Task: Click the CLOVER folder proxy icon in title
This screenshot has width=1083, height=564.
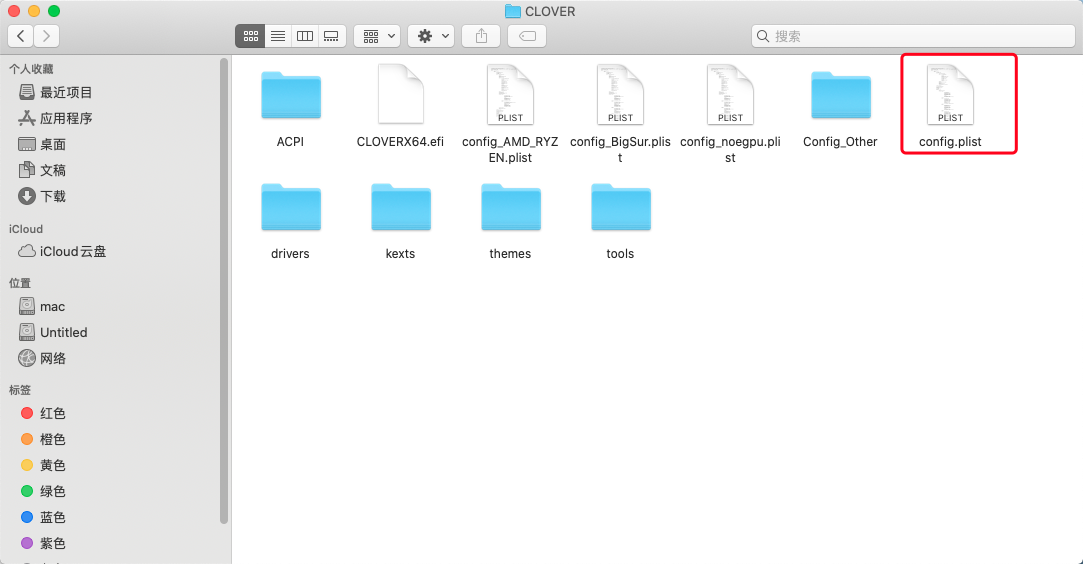Action: point(512,11)
